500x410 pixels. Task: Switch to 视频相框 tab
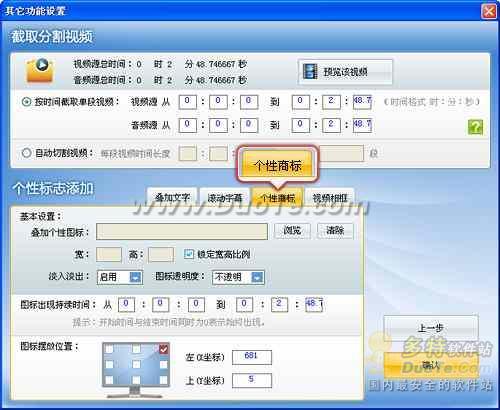[x=329, y=198]
